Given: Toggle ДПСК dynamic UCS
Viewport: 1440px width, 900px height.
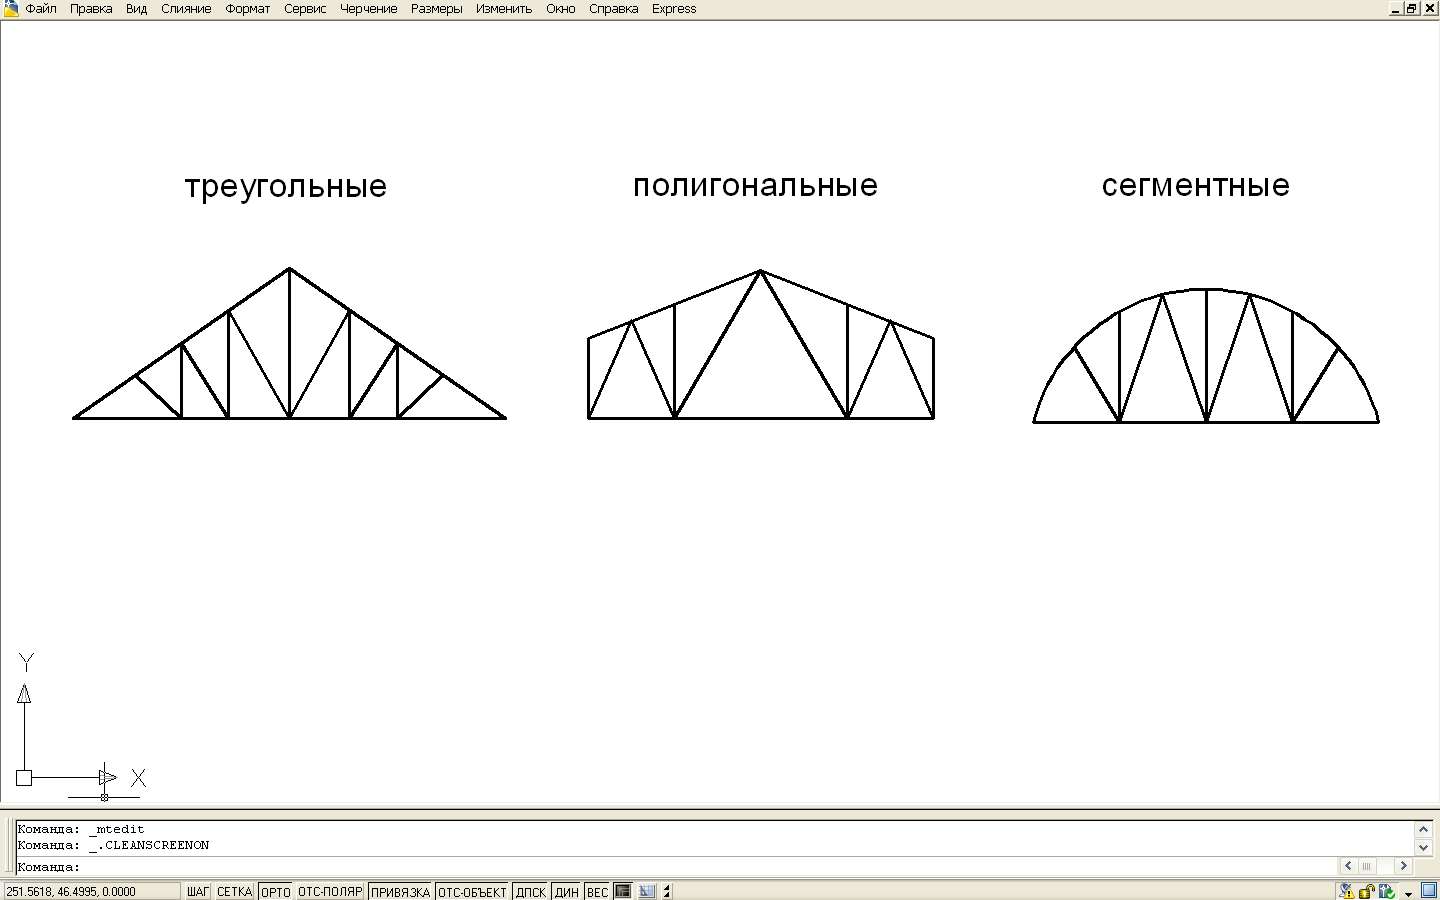Looking at the screenshot, I should point(531,892).
